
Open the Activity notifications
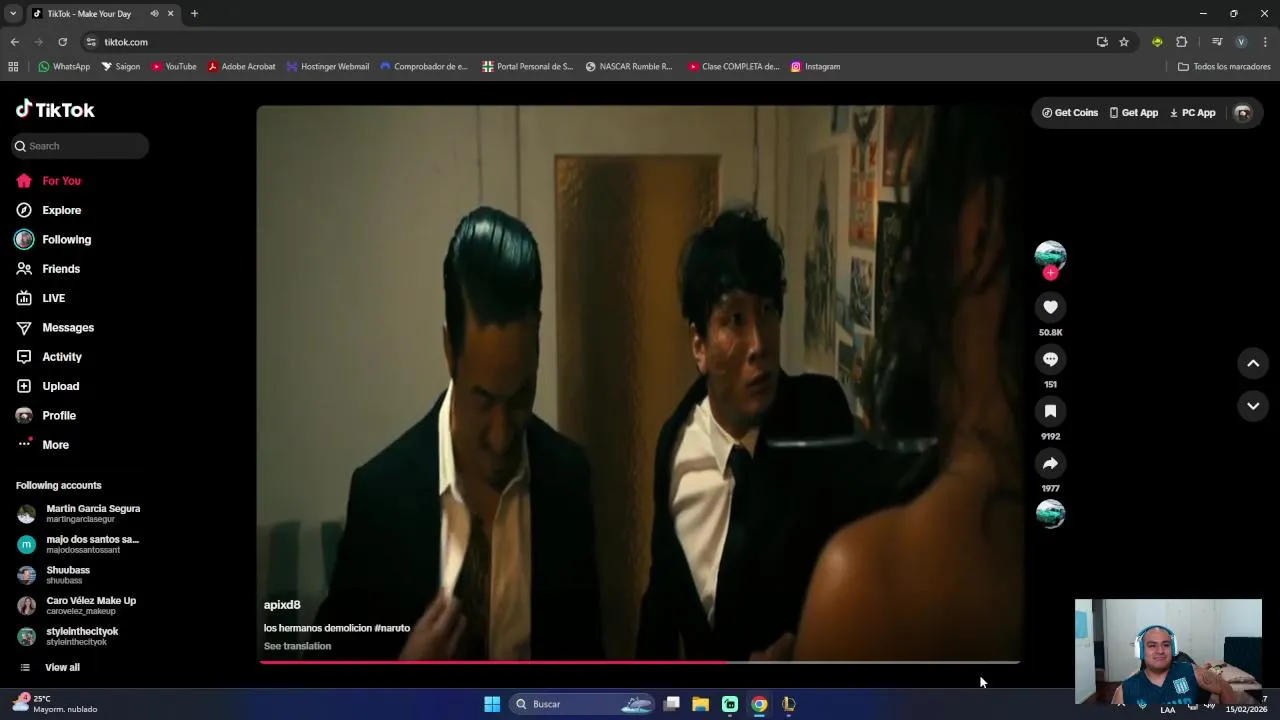(x=49, y=357)
